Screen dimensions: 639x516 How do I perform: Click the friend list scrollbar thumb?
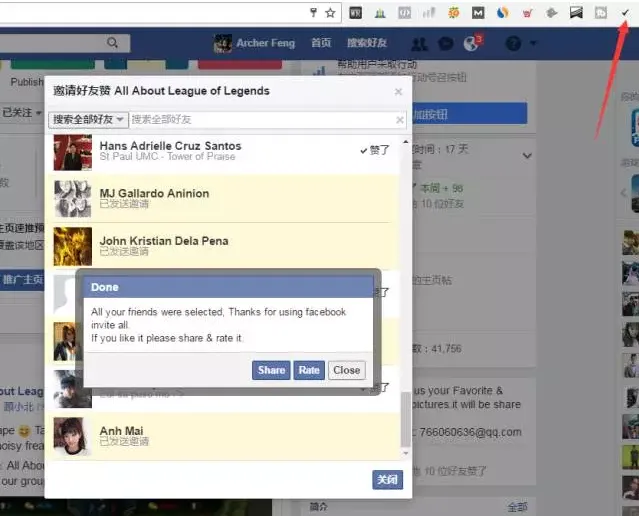(x=405, y=419)
